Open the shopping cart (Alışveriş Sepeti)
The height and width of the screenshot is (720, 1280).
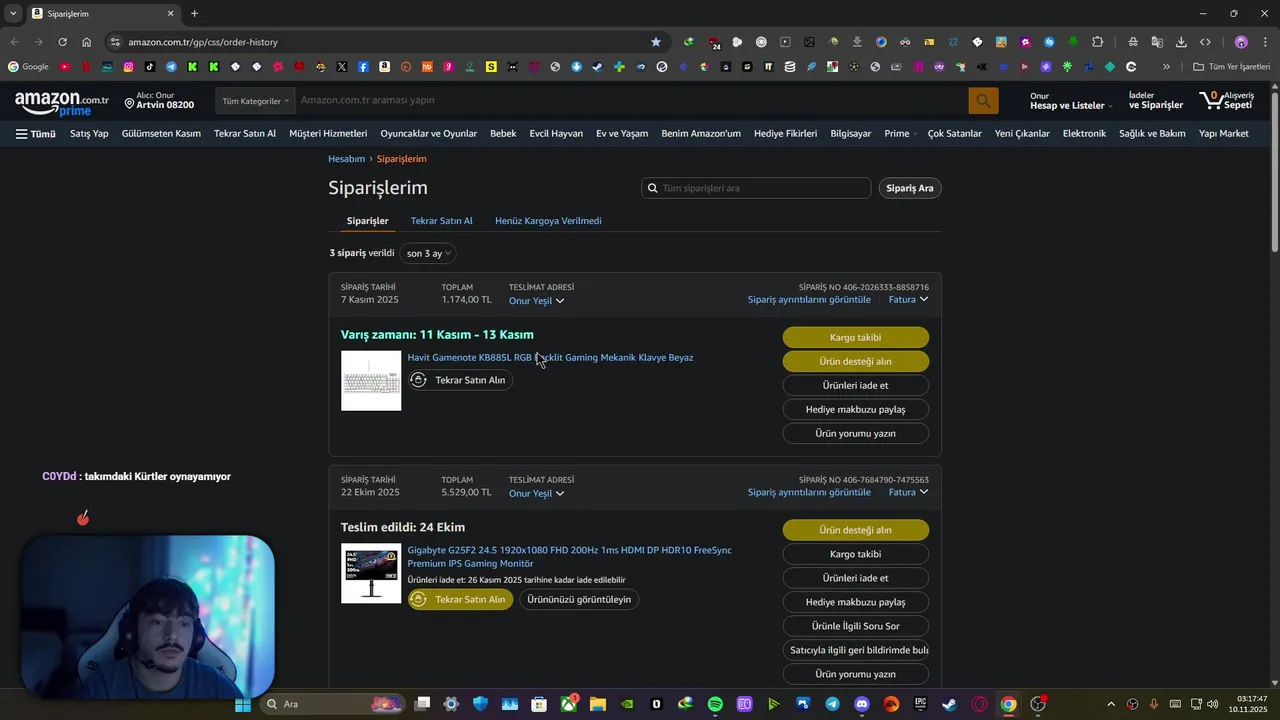click(x=1227, y=101)
